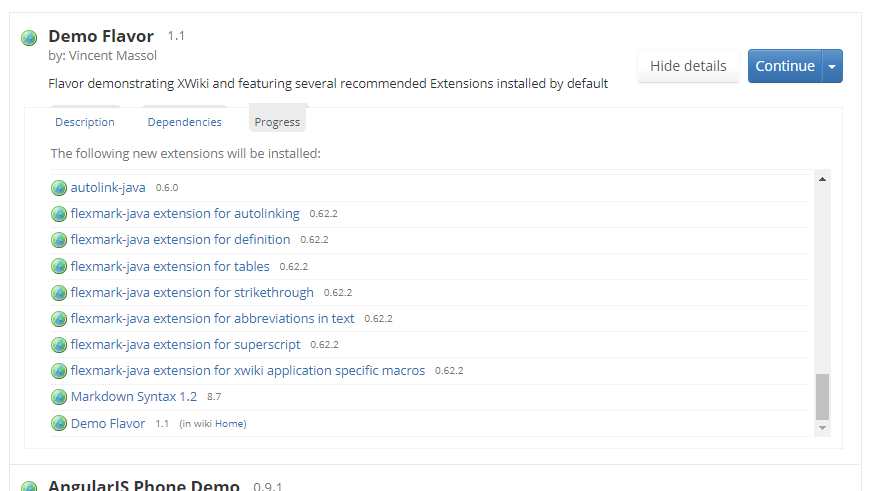This screenshot has height=491, width=871.
Task: Open flexmark-java extension for superscript link
Action: (x=186, y=345)
